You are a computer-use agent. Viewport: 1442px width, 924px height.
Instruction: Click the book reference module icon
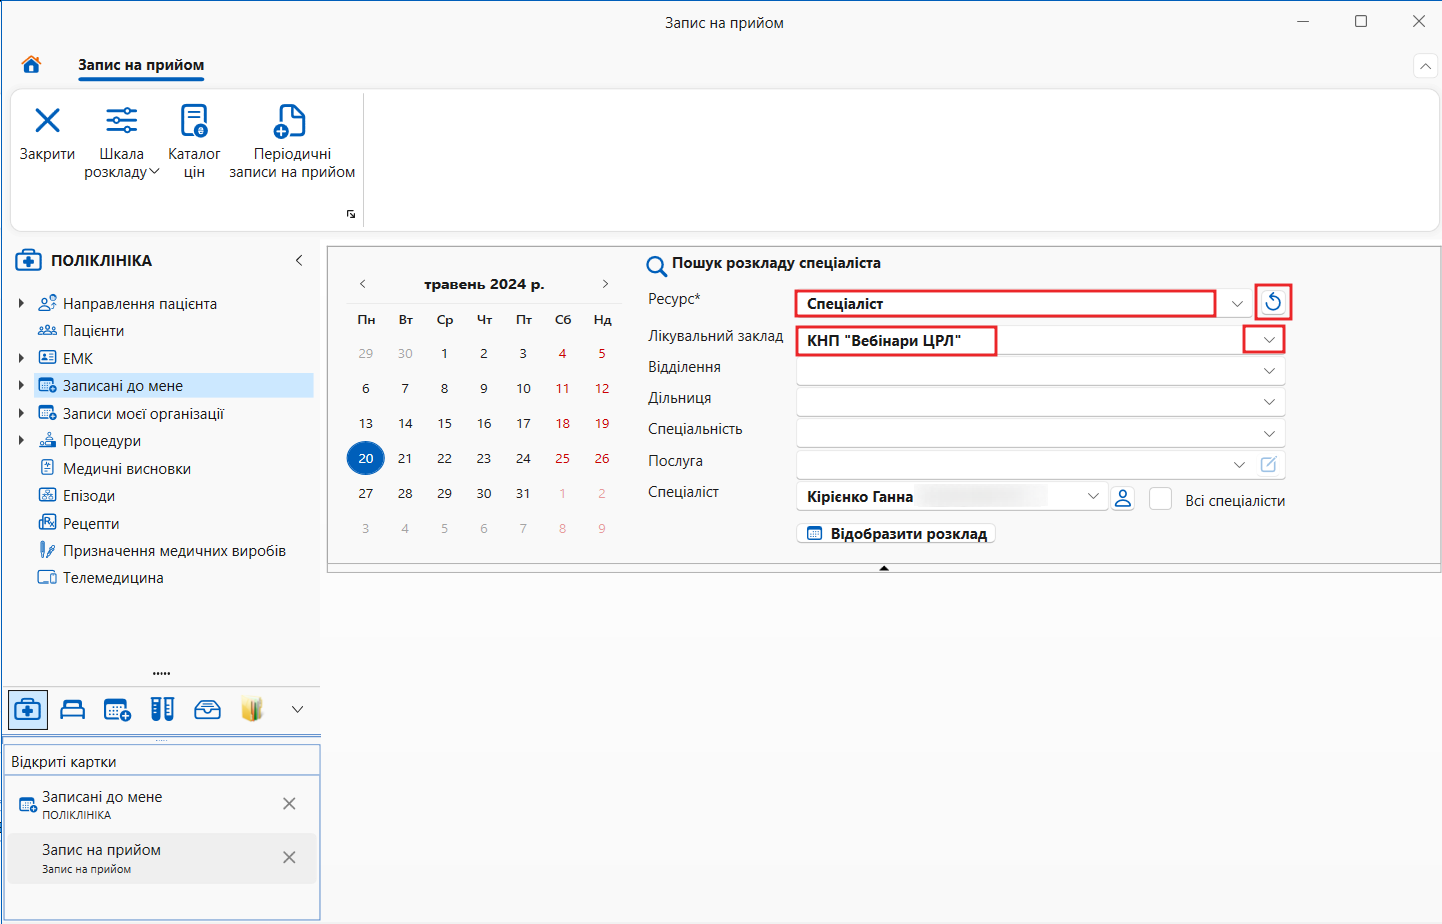pyautogui.click(x=252, y=710)
